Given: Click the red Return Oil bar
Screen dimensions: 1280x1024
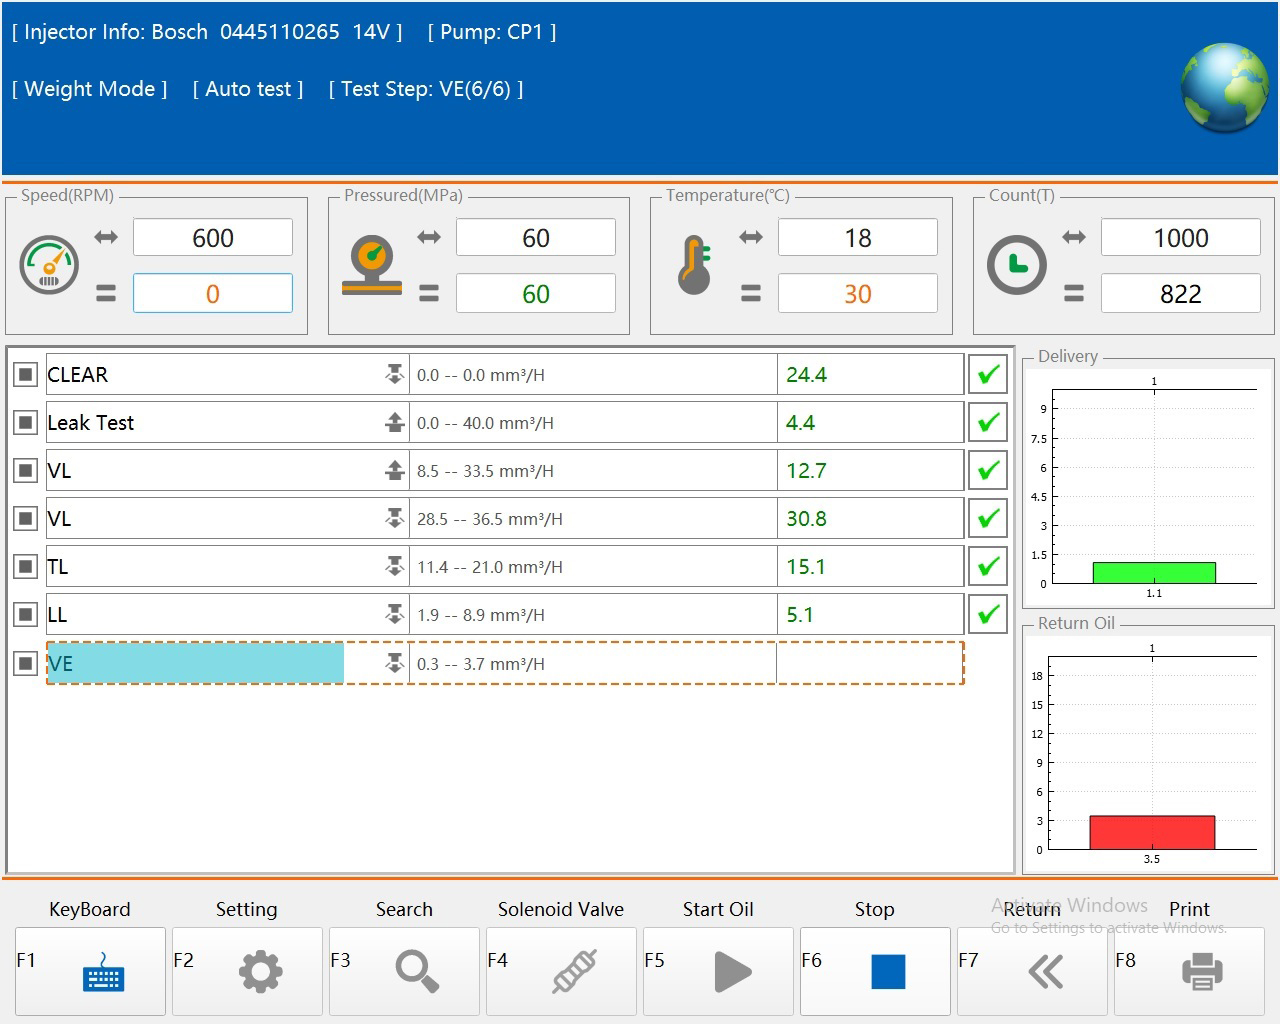Looking at the screenshot, I should 1152,832.
